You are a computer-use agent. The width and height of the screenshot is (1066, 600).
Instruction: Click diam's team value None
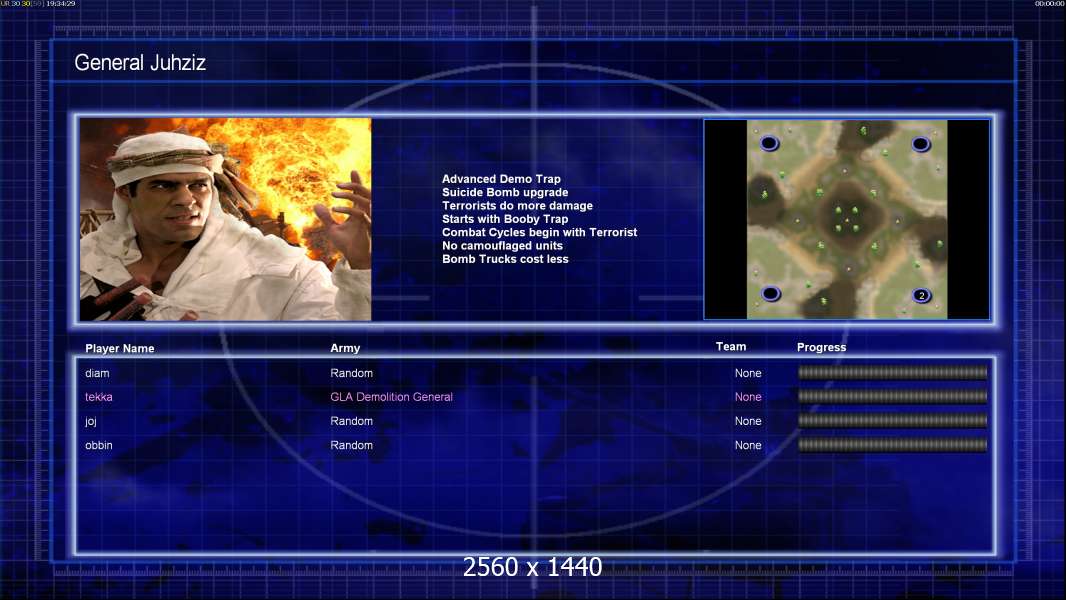coord(748,373)
